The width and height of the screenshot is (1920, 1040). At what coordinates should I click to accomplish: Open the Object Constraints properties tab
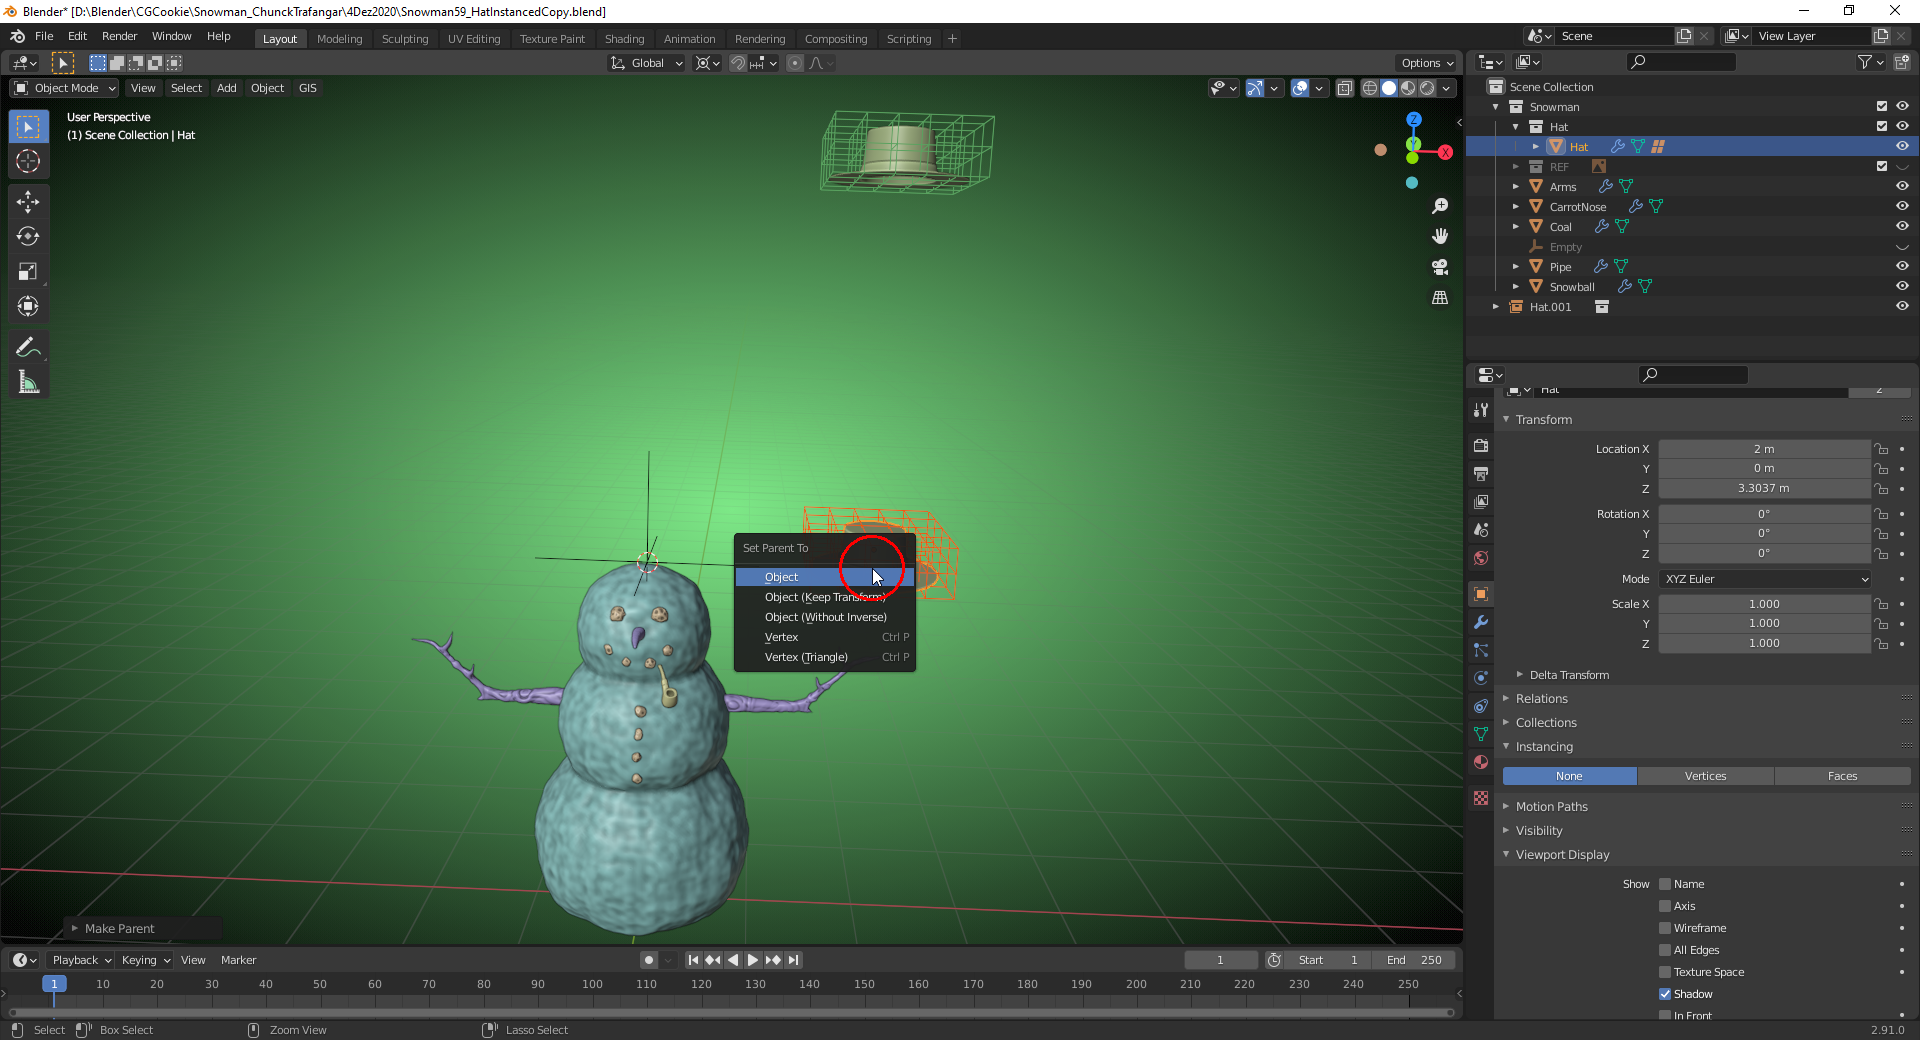1481,706
